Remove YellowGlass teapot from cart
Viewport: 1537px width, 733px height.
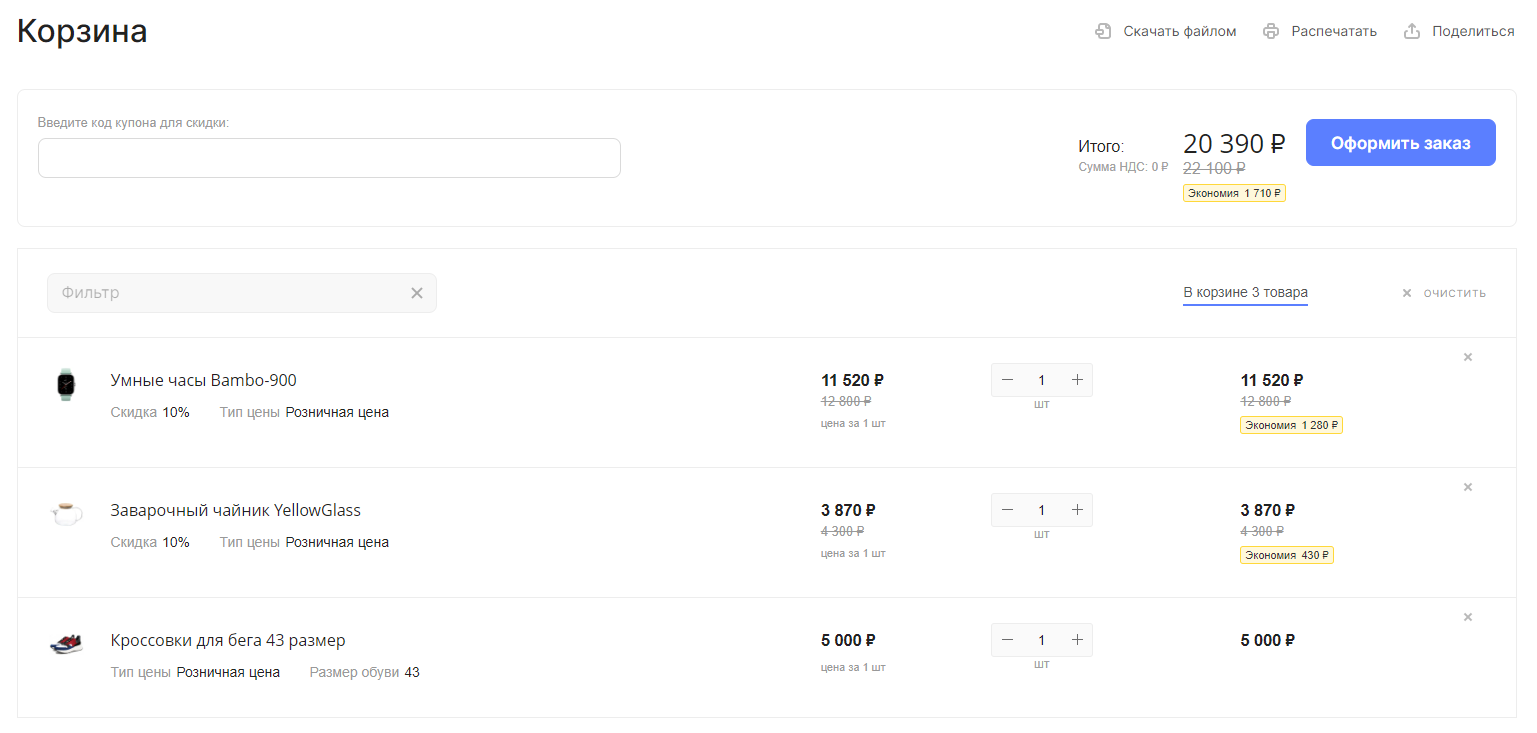coord(1468,487)
